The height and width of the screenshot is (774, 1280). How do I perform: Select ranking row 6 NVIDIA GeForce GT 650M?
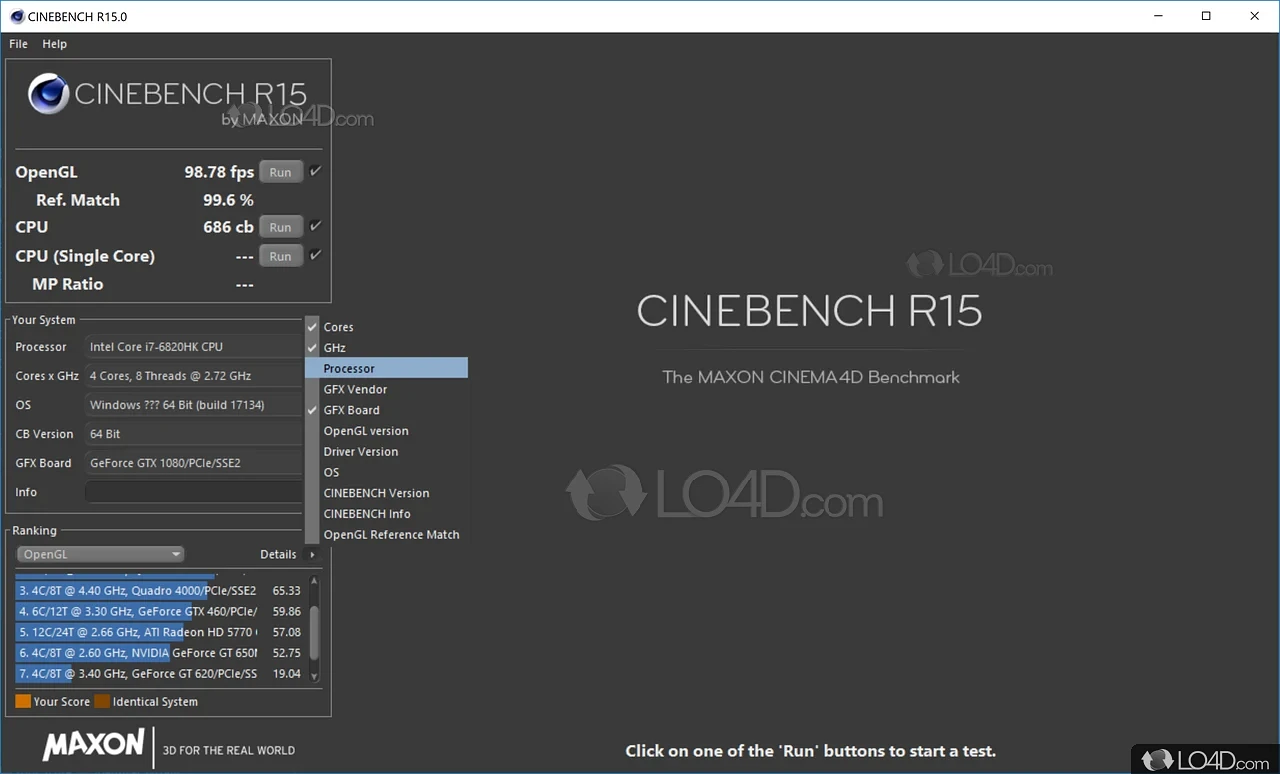tap(160, 653)
